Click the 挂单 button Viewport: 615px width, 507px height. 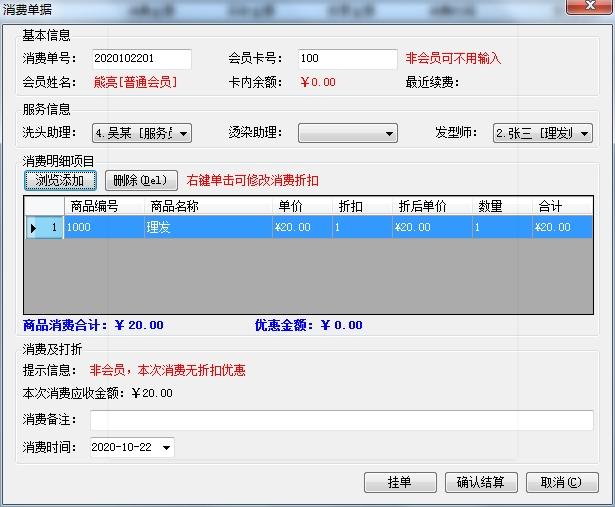pyautogui.click(x=400, y=483)
